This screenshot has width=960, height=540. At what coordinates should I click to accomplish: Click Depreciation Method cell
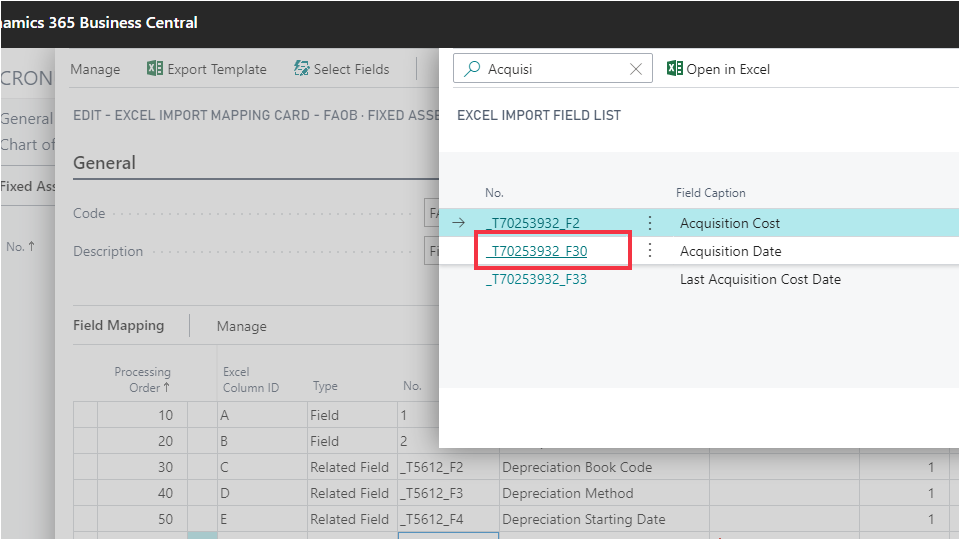604,493
